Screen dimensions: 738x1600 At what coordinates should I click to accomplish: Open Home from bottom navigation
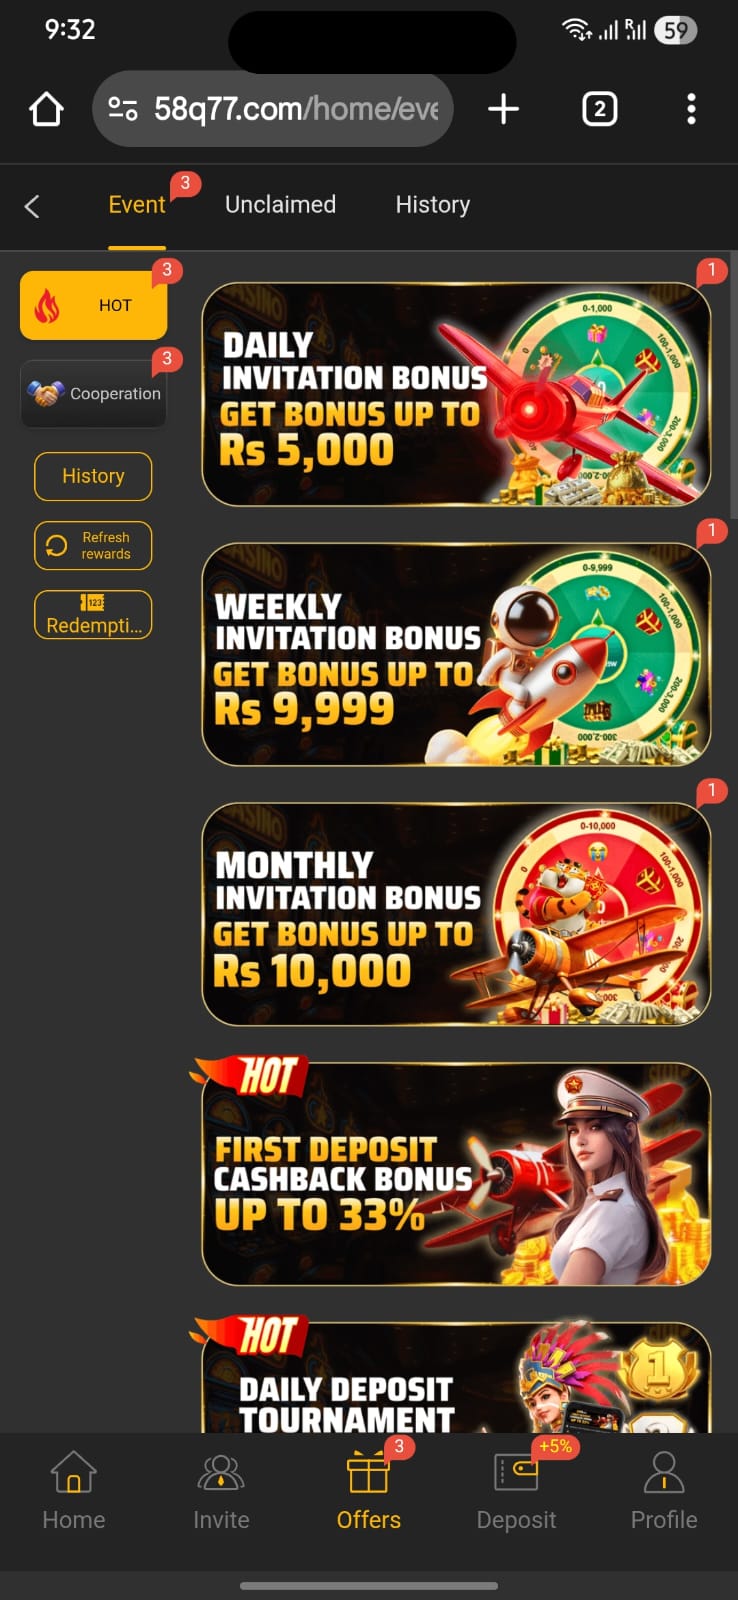click(73, 1491)
